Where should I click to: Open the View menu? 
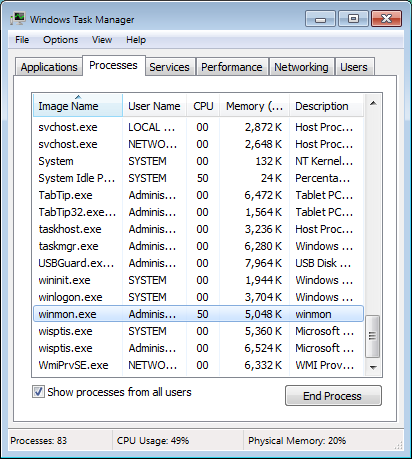coord(102,40)
